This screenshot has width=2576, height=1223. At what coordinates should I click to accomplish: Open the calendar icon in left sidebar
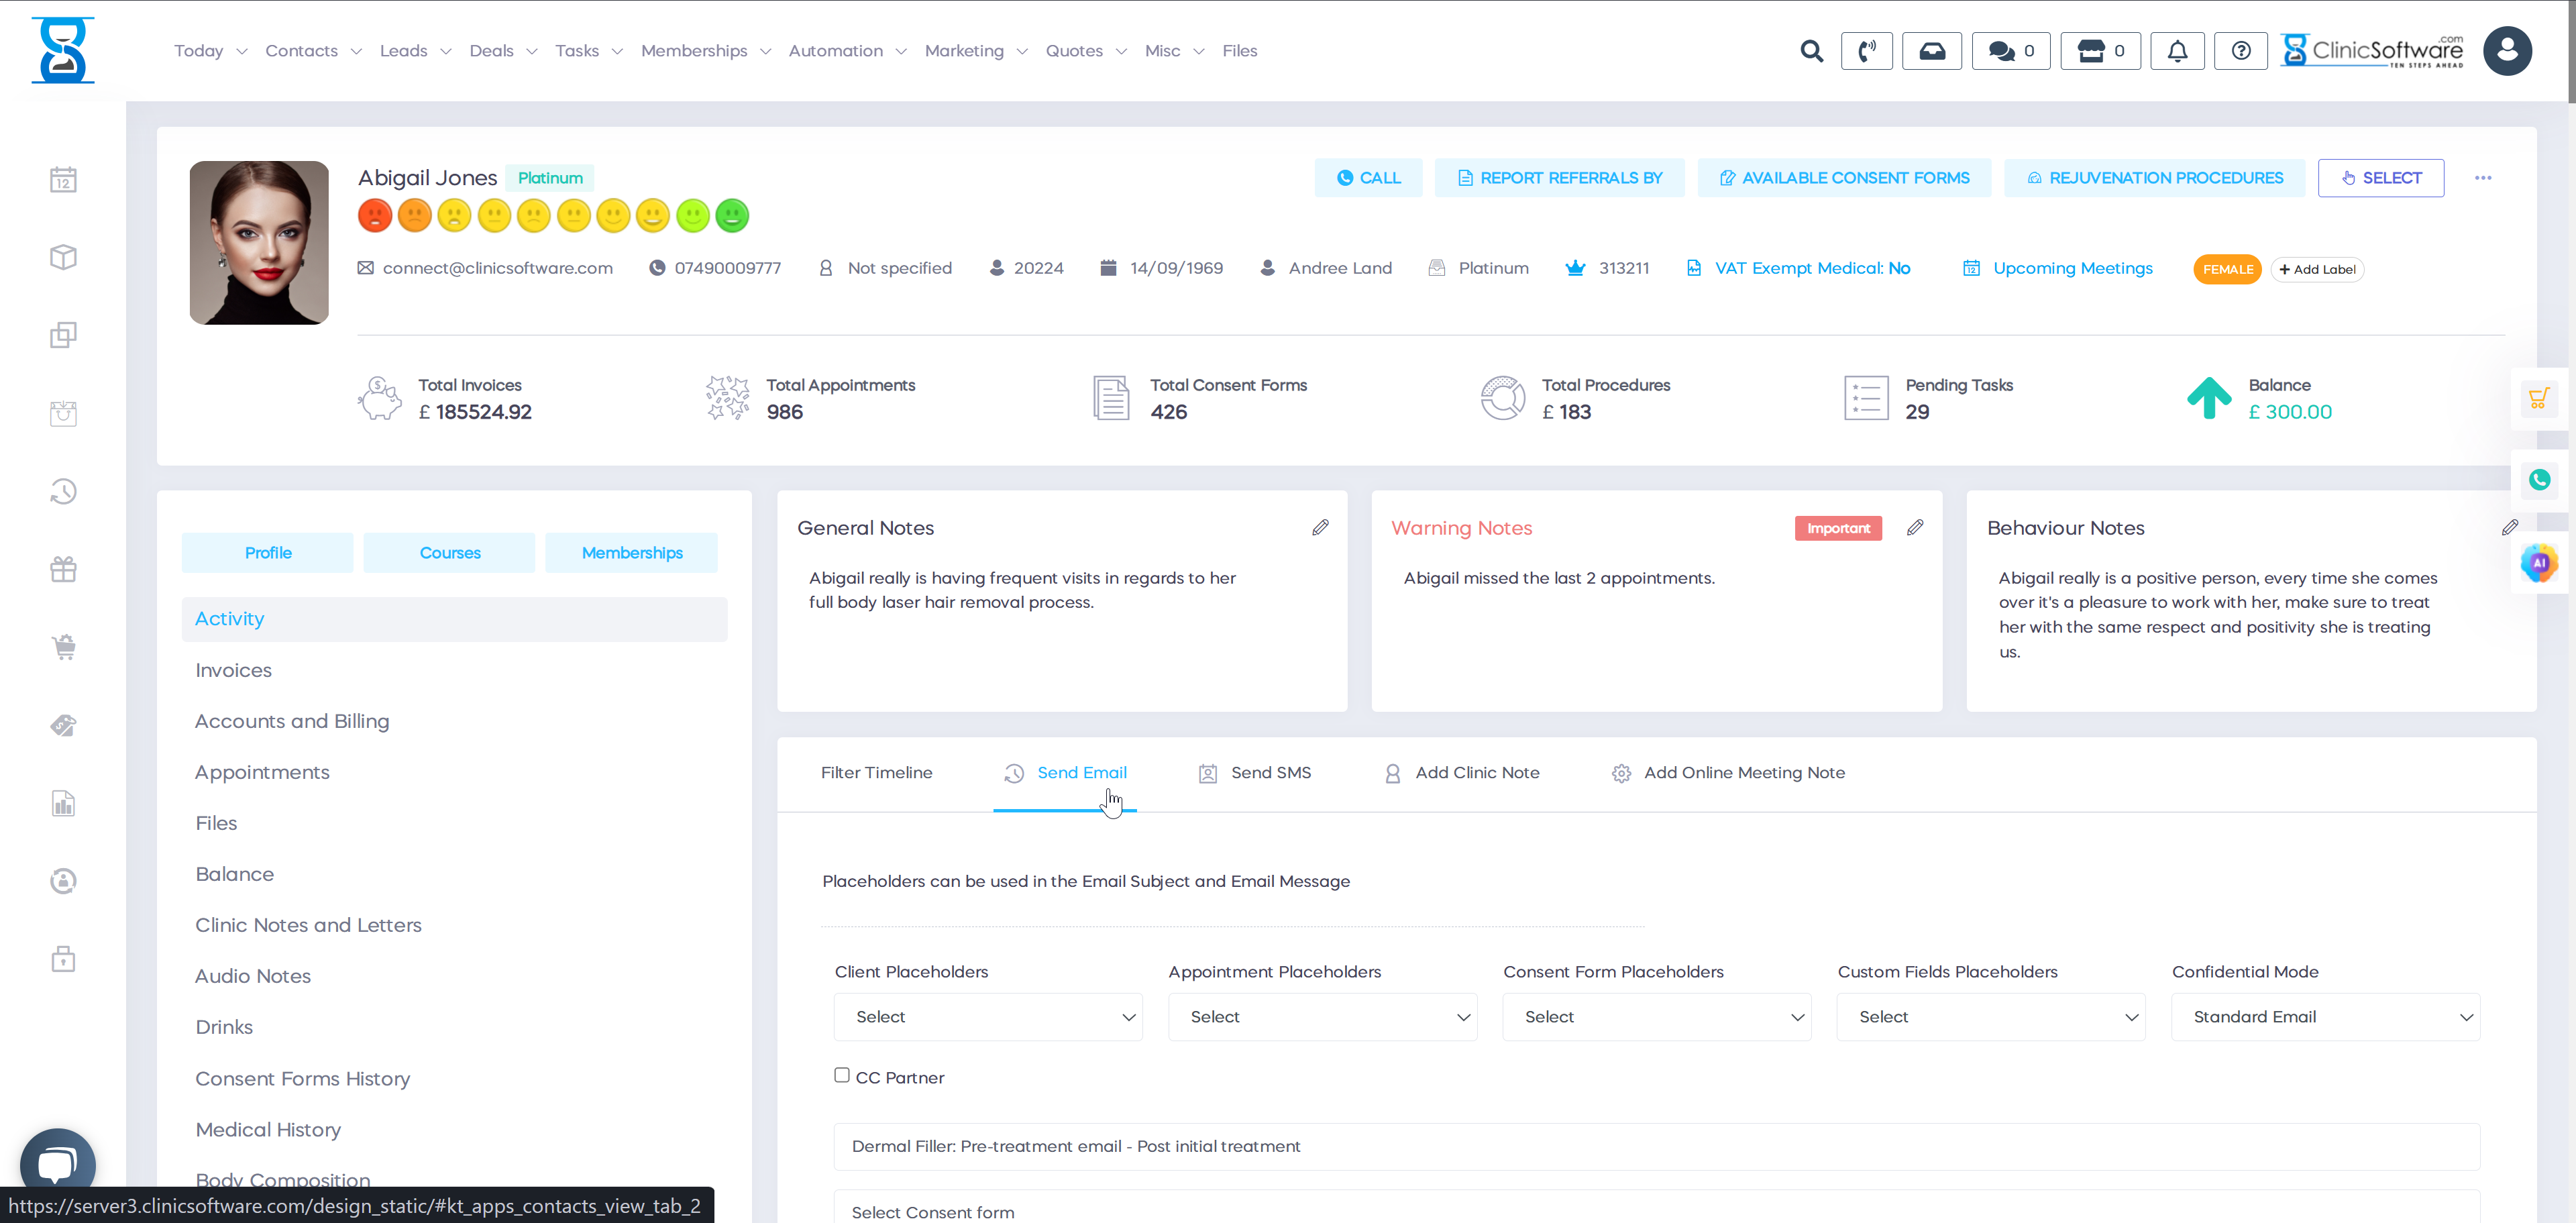click(x=63, y=180)
